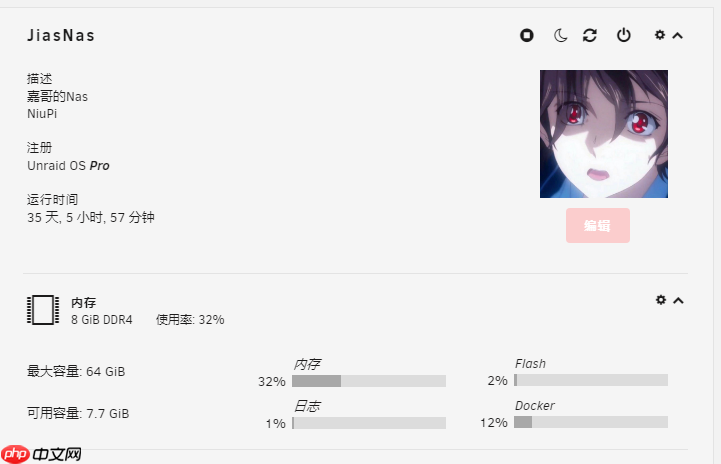
Task: Click the php 中文网 watermark logo
Action: click(x=42, y=454)
